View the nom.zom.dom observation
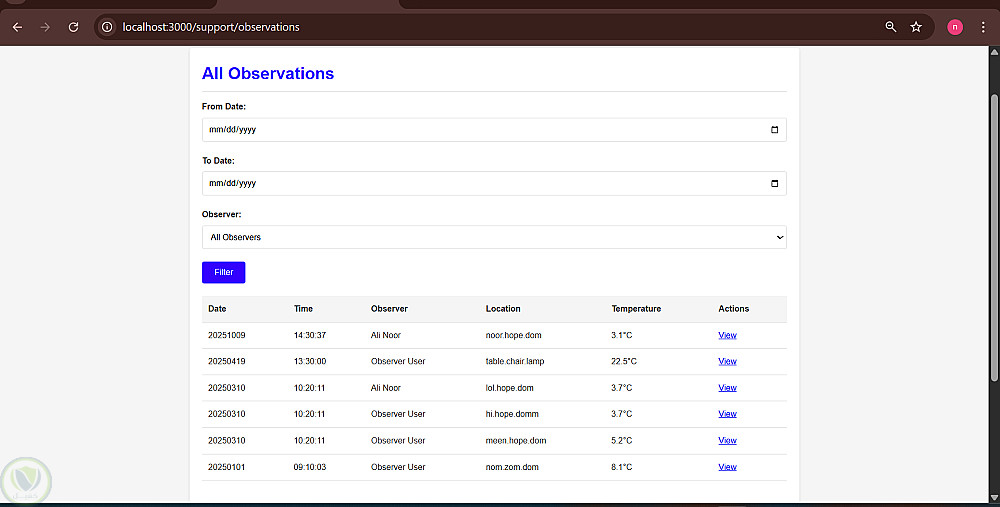1000x507 pixels. tap(727, 467)
